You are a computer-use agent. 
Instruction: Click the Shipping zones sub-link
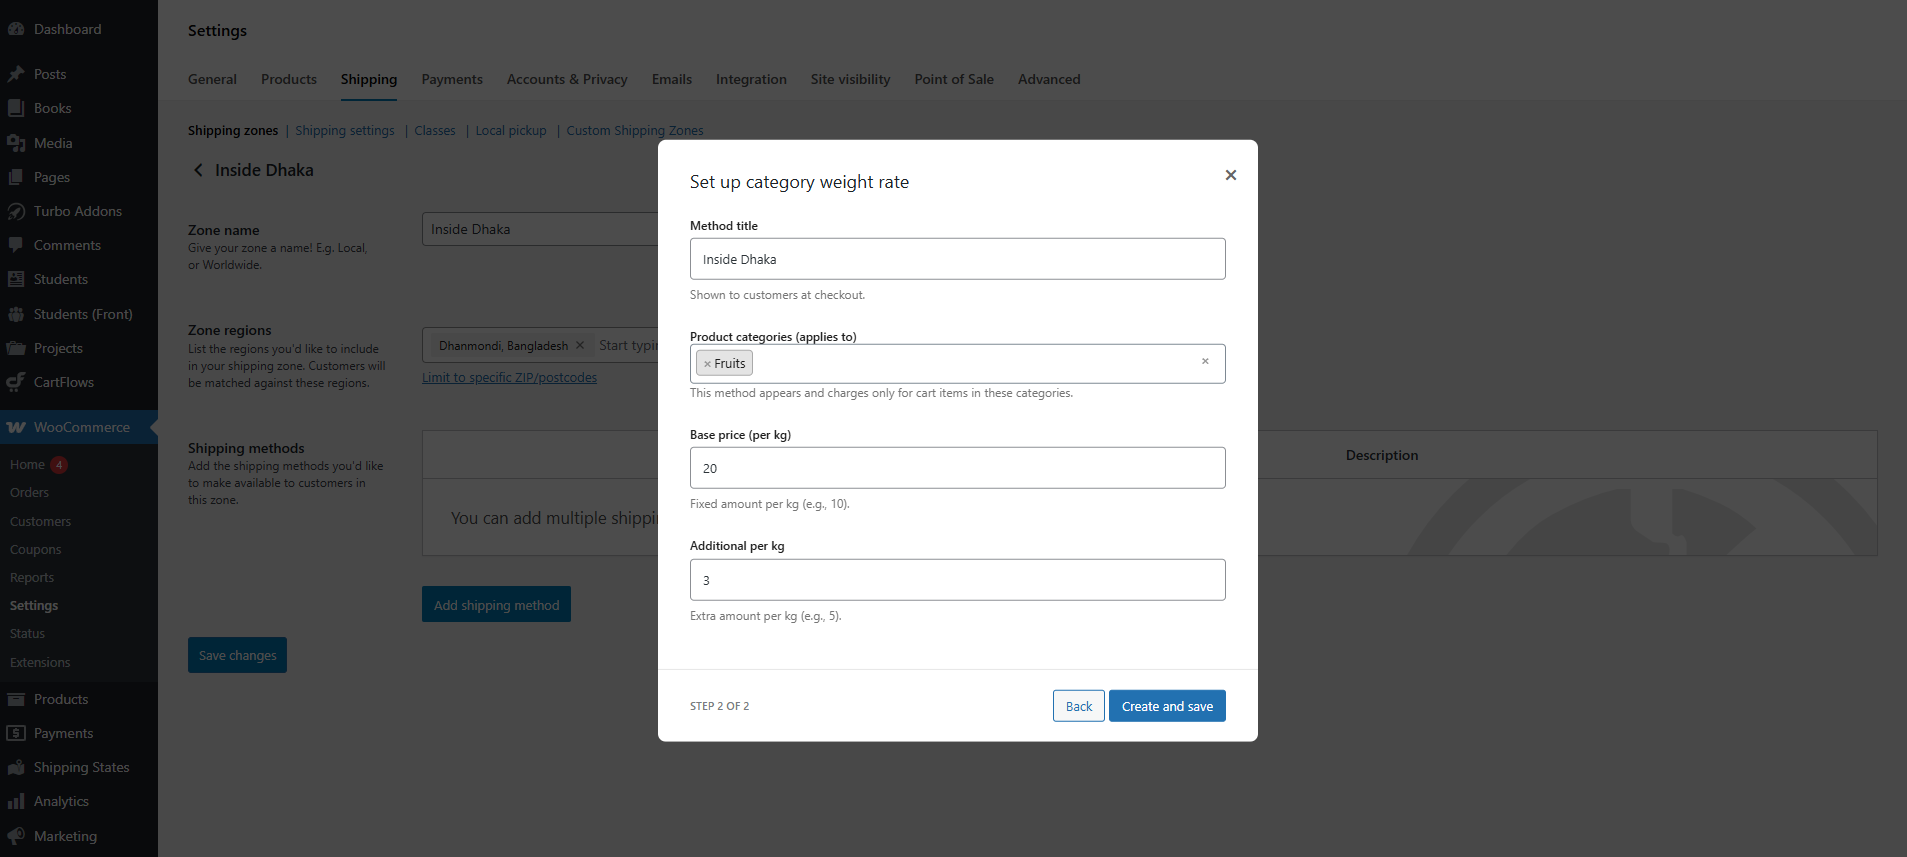(x=233, y=131)
